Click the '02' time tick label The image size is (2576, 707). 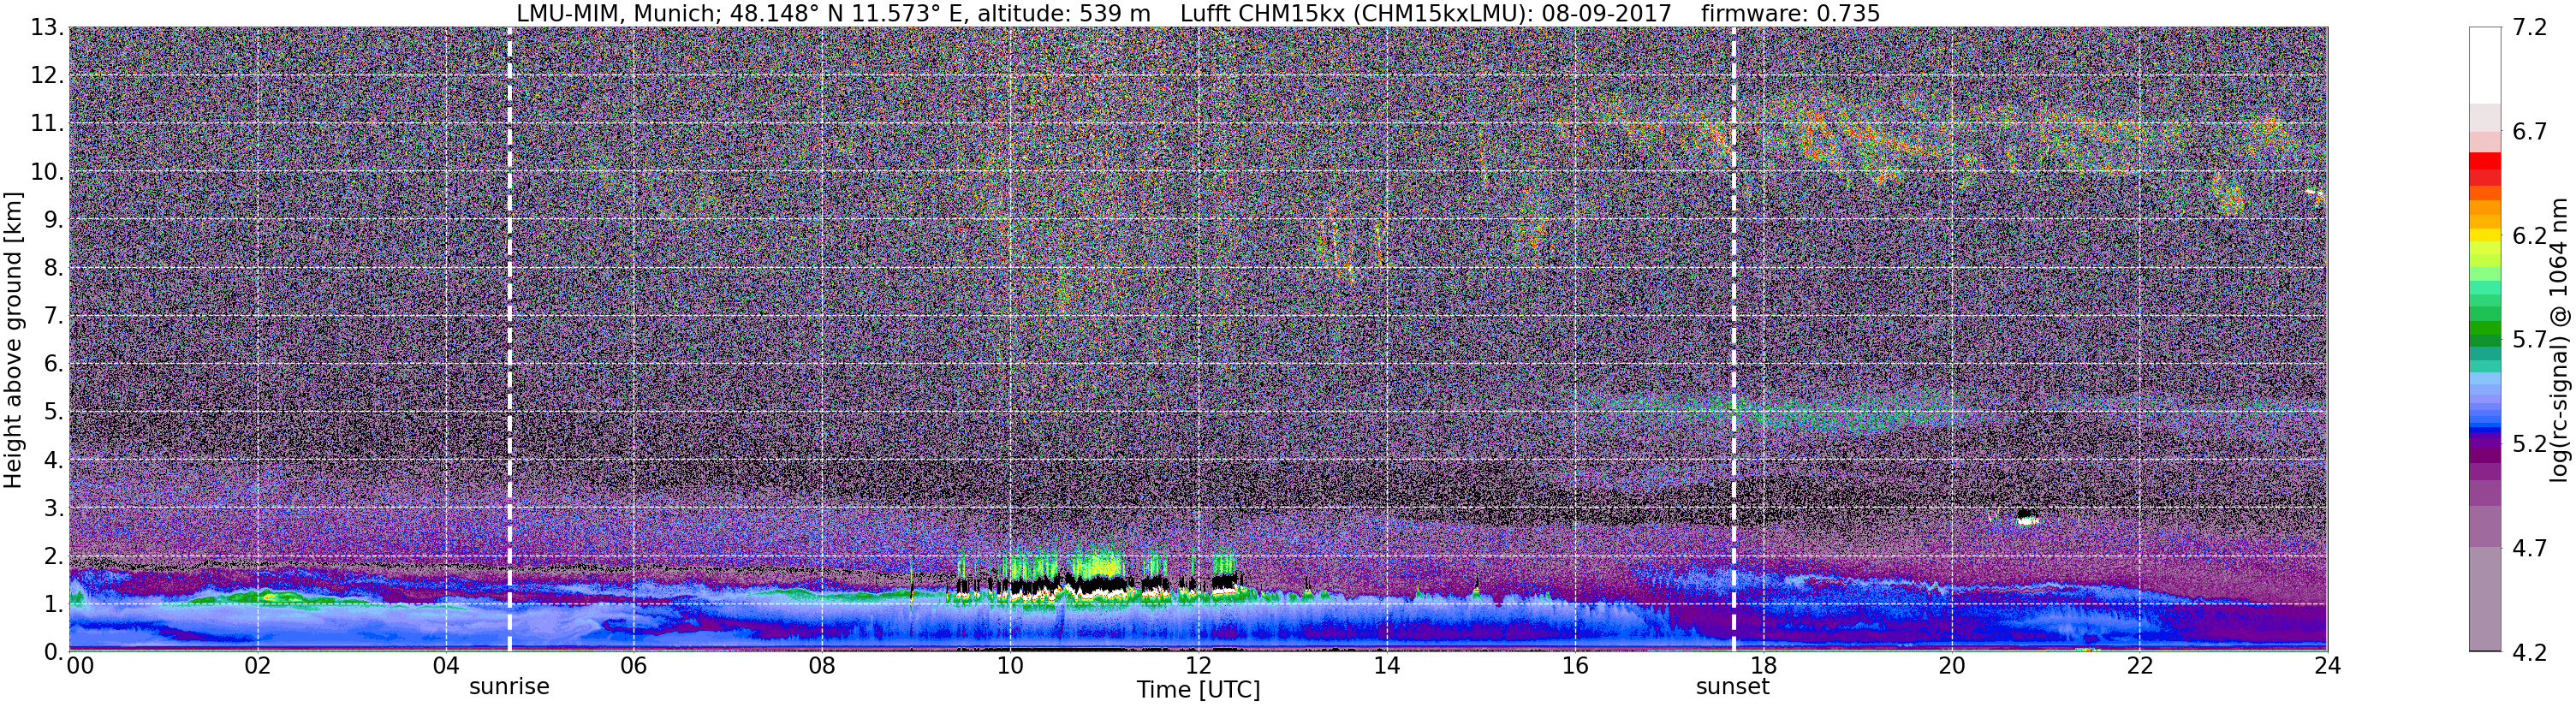click(x=258, y=667)
